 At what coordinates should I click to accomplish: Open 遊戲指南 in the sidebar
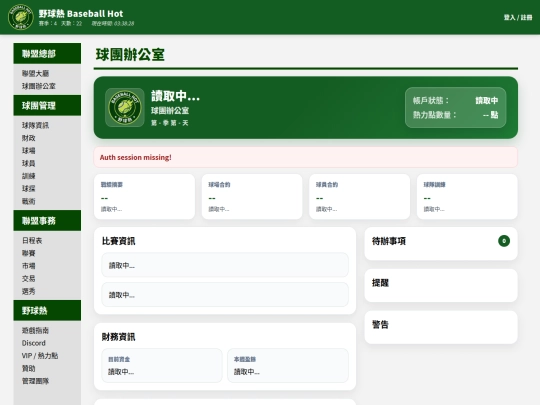(x=35, y=331)
